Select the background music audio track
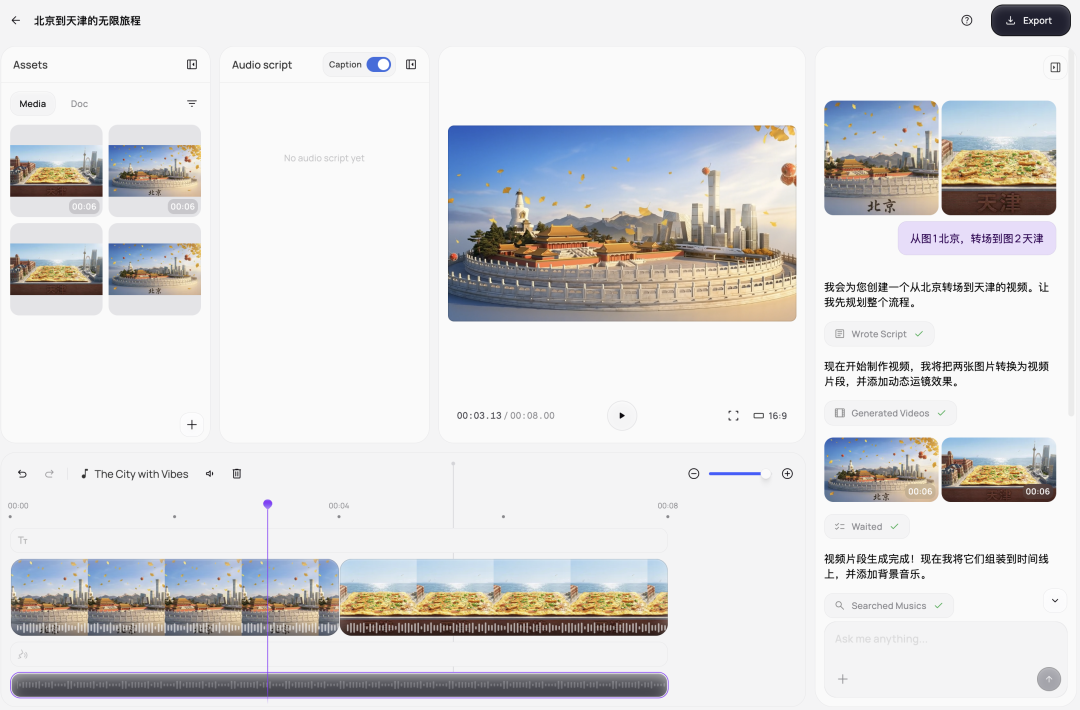Image resolution: width=1080 pixels, height=710 pixels. click(x=339, y=685)
